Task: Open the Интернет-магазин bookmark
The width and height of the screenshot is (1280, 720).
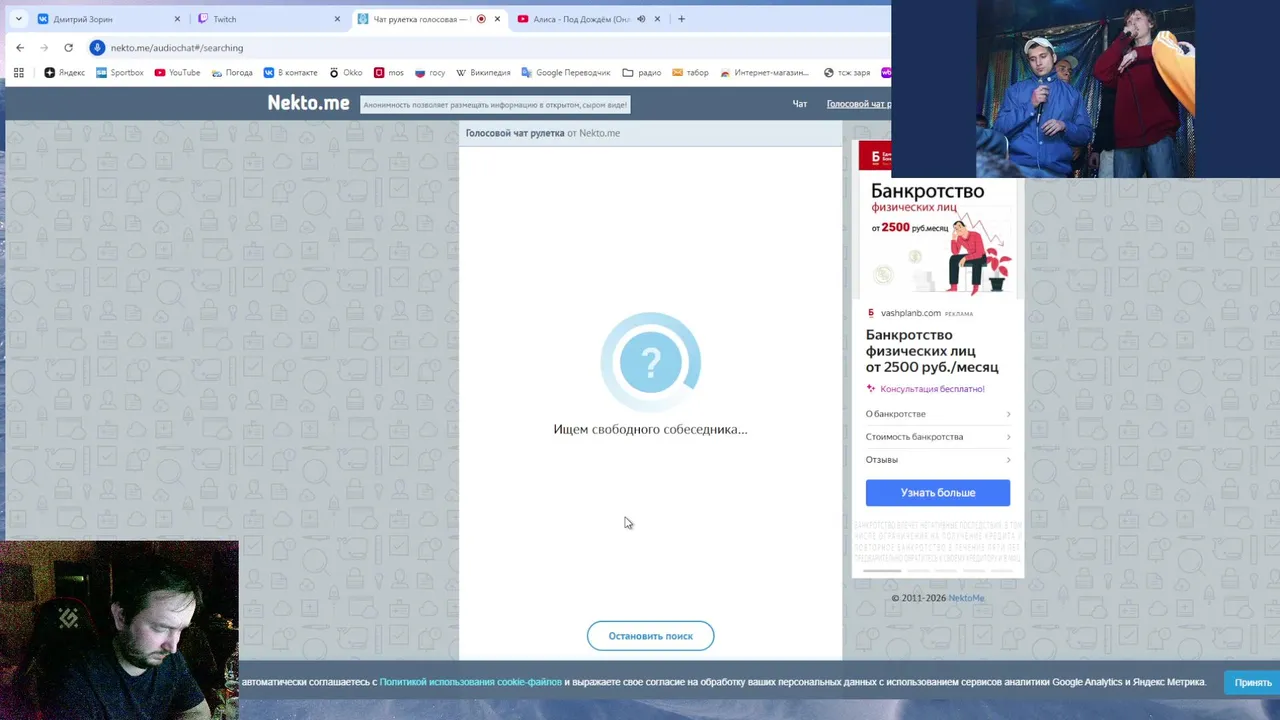Action: point(765,73)
